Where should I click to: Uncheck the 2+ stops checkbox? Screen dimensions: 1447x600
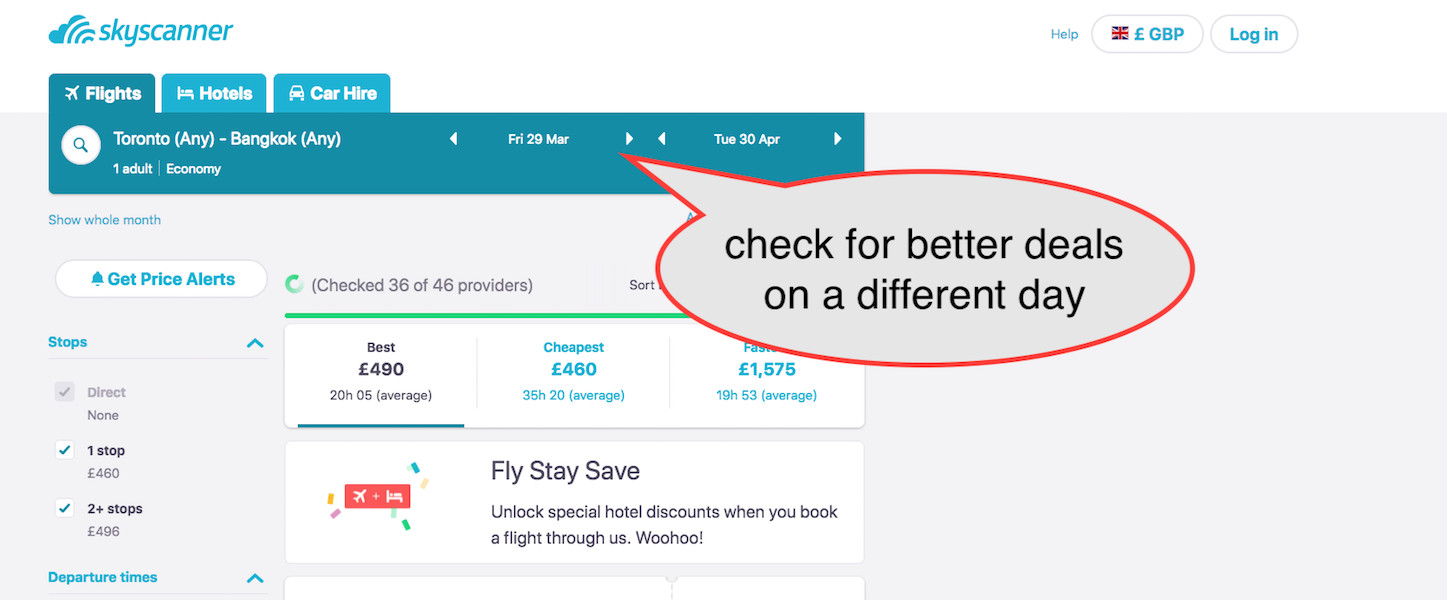click(x=65, y=509)
